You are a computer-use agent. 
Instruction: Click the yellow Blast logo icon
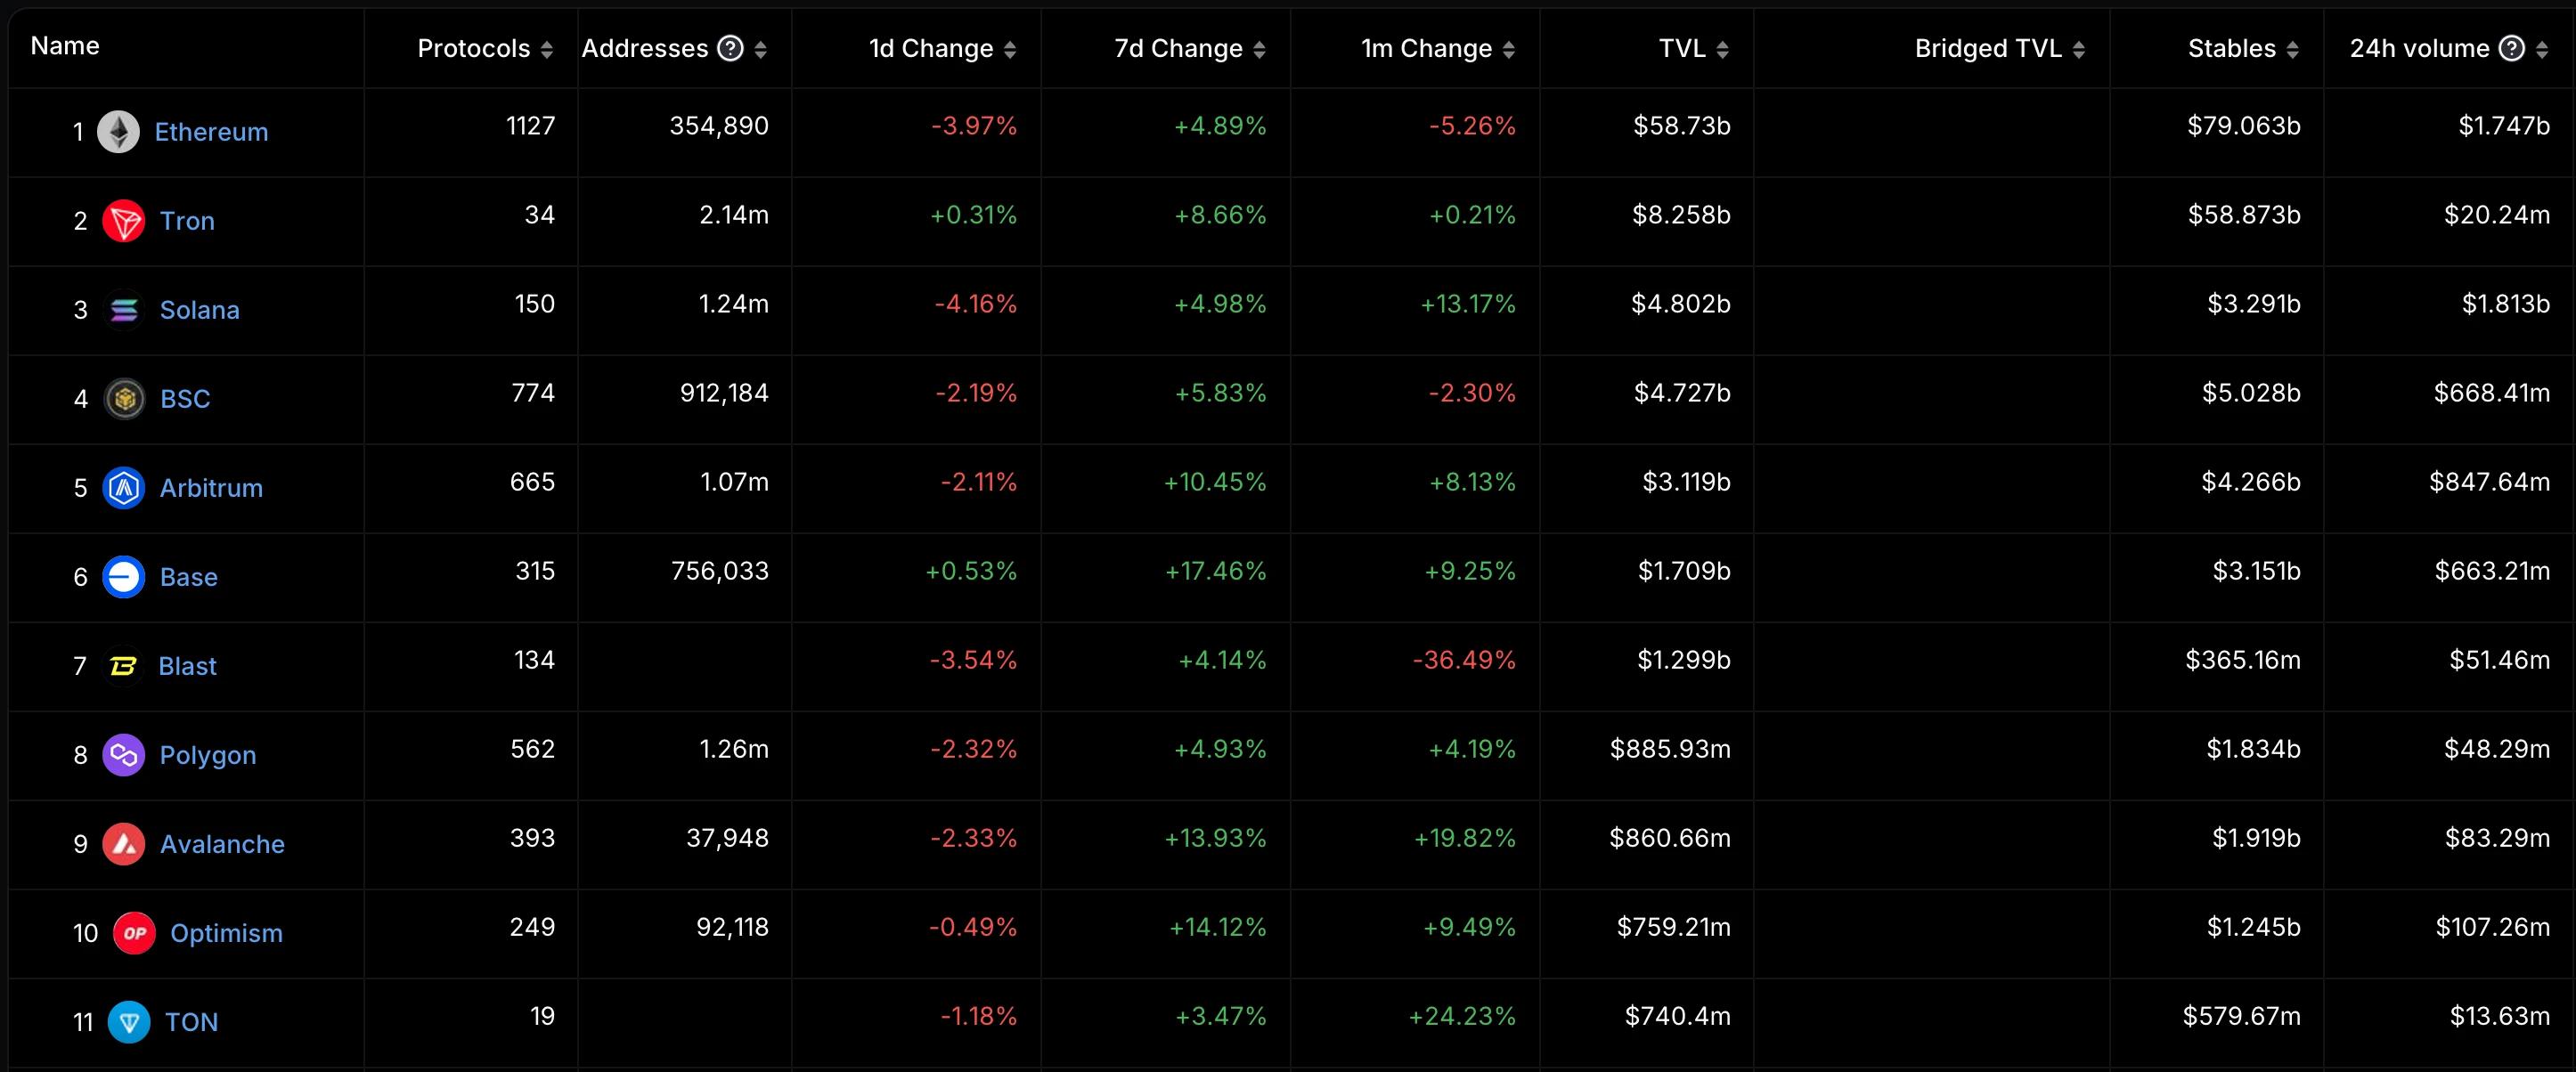123,666
